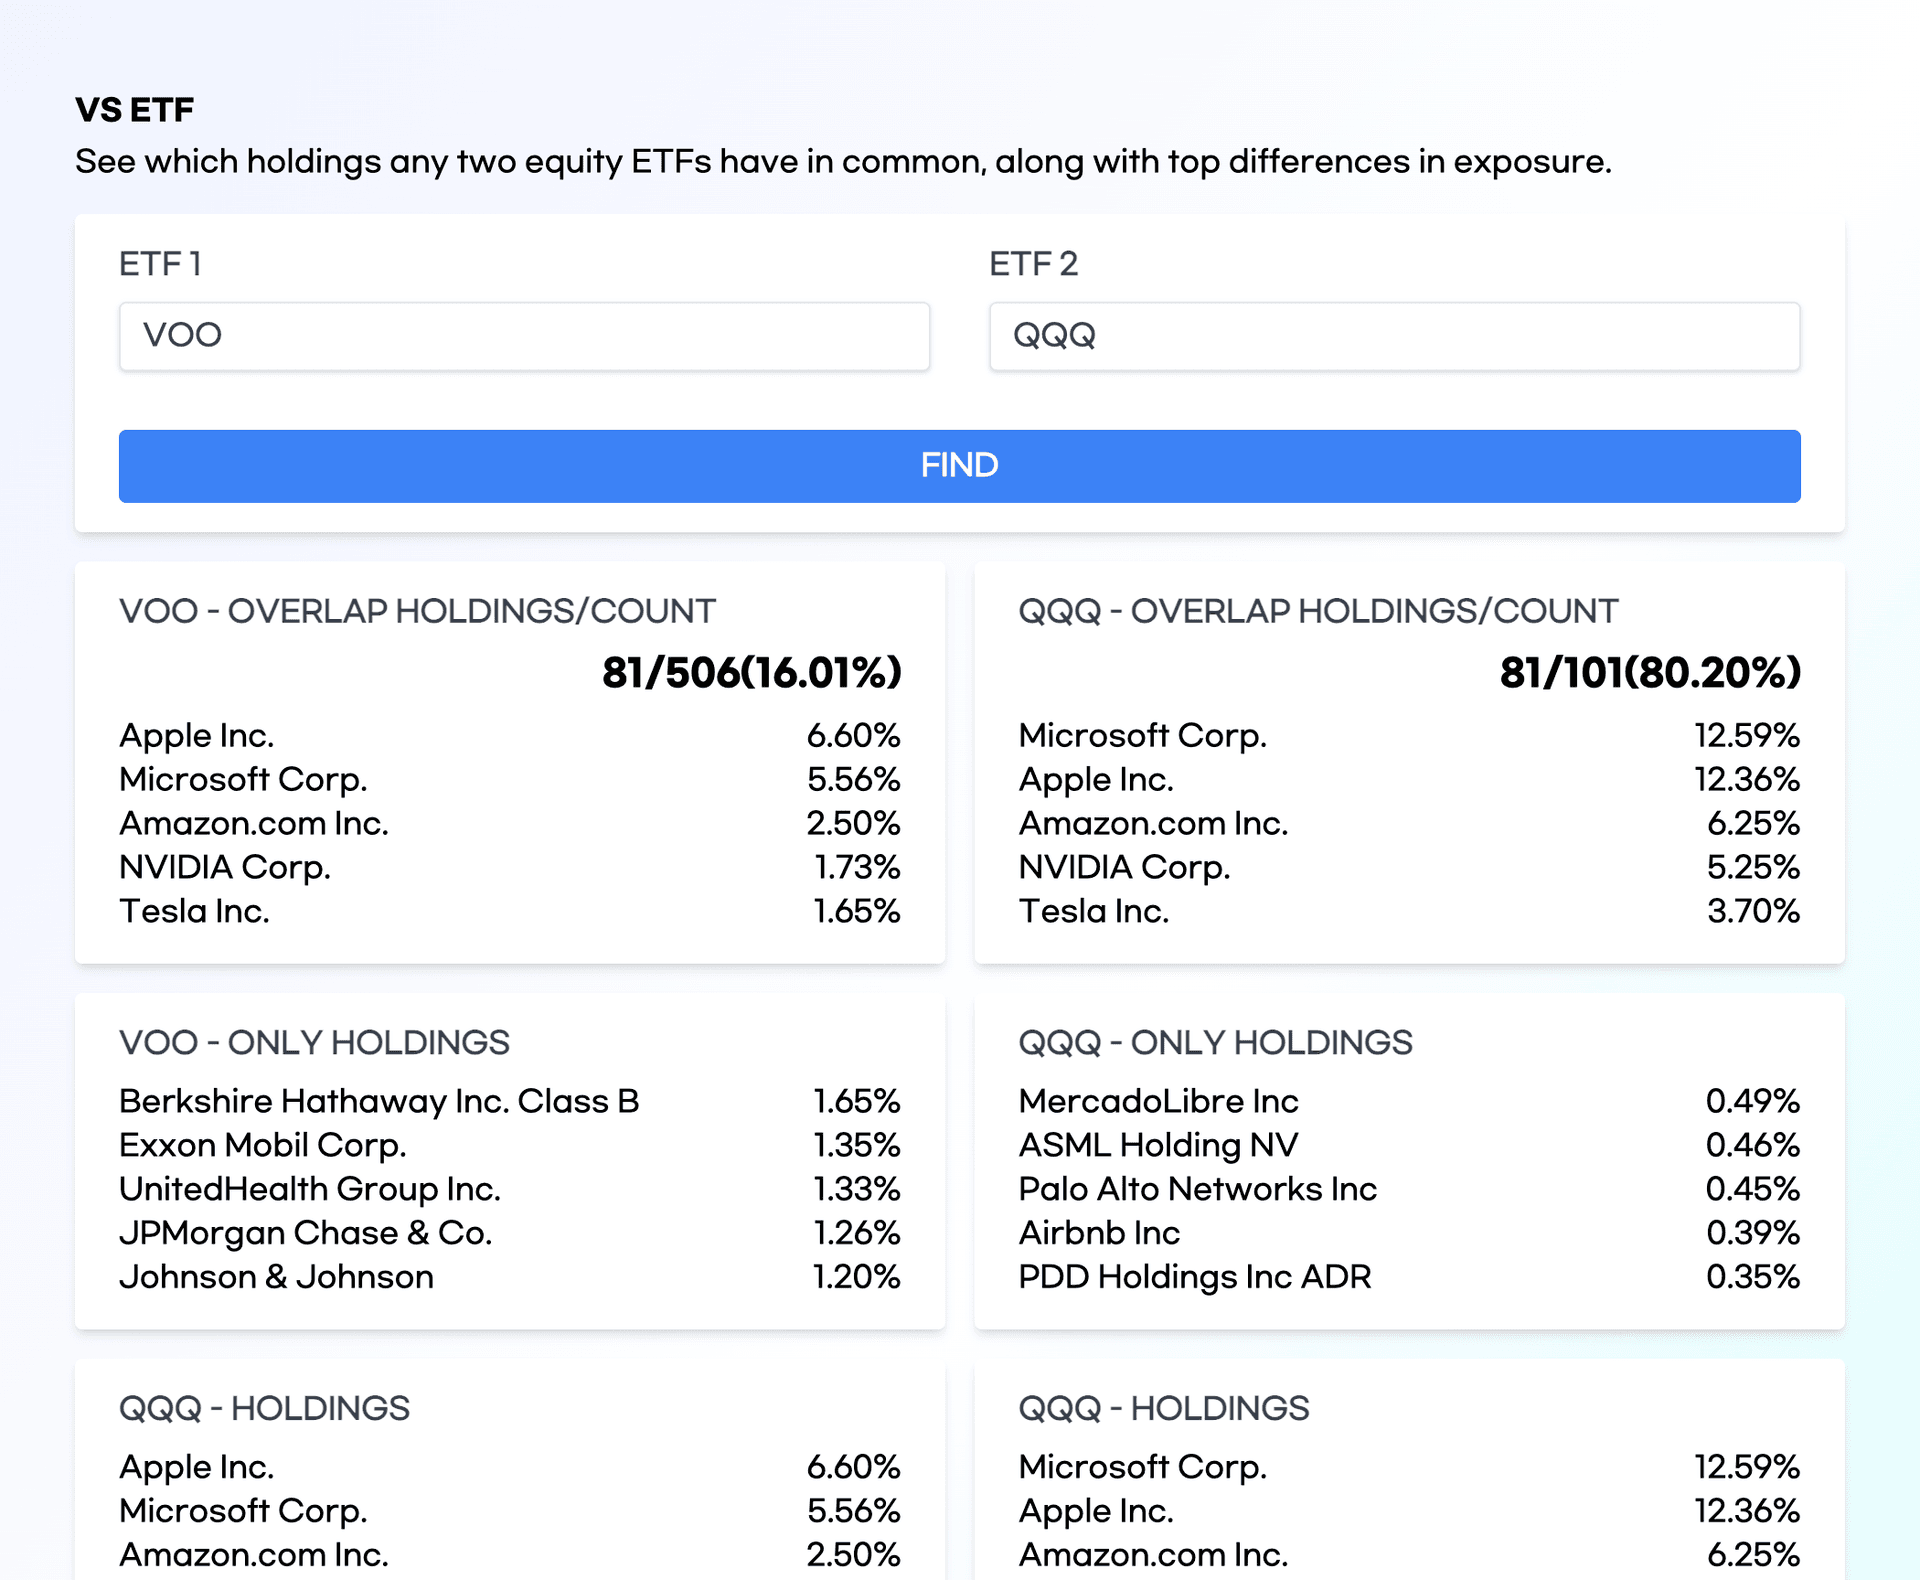Click NVIDIA Corp. in the QQQ overlap card
This screenshot has height=1580, width=1920.
click(x=1124, y=867)
